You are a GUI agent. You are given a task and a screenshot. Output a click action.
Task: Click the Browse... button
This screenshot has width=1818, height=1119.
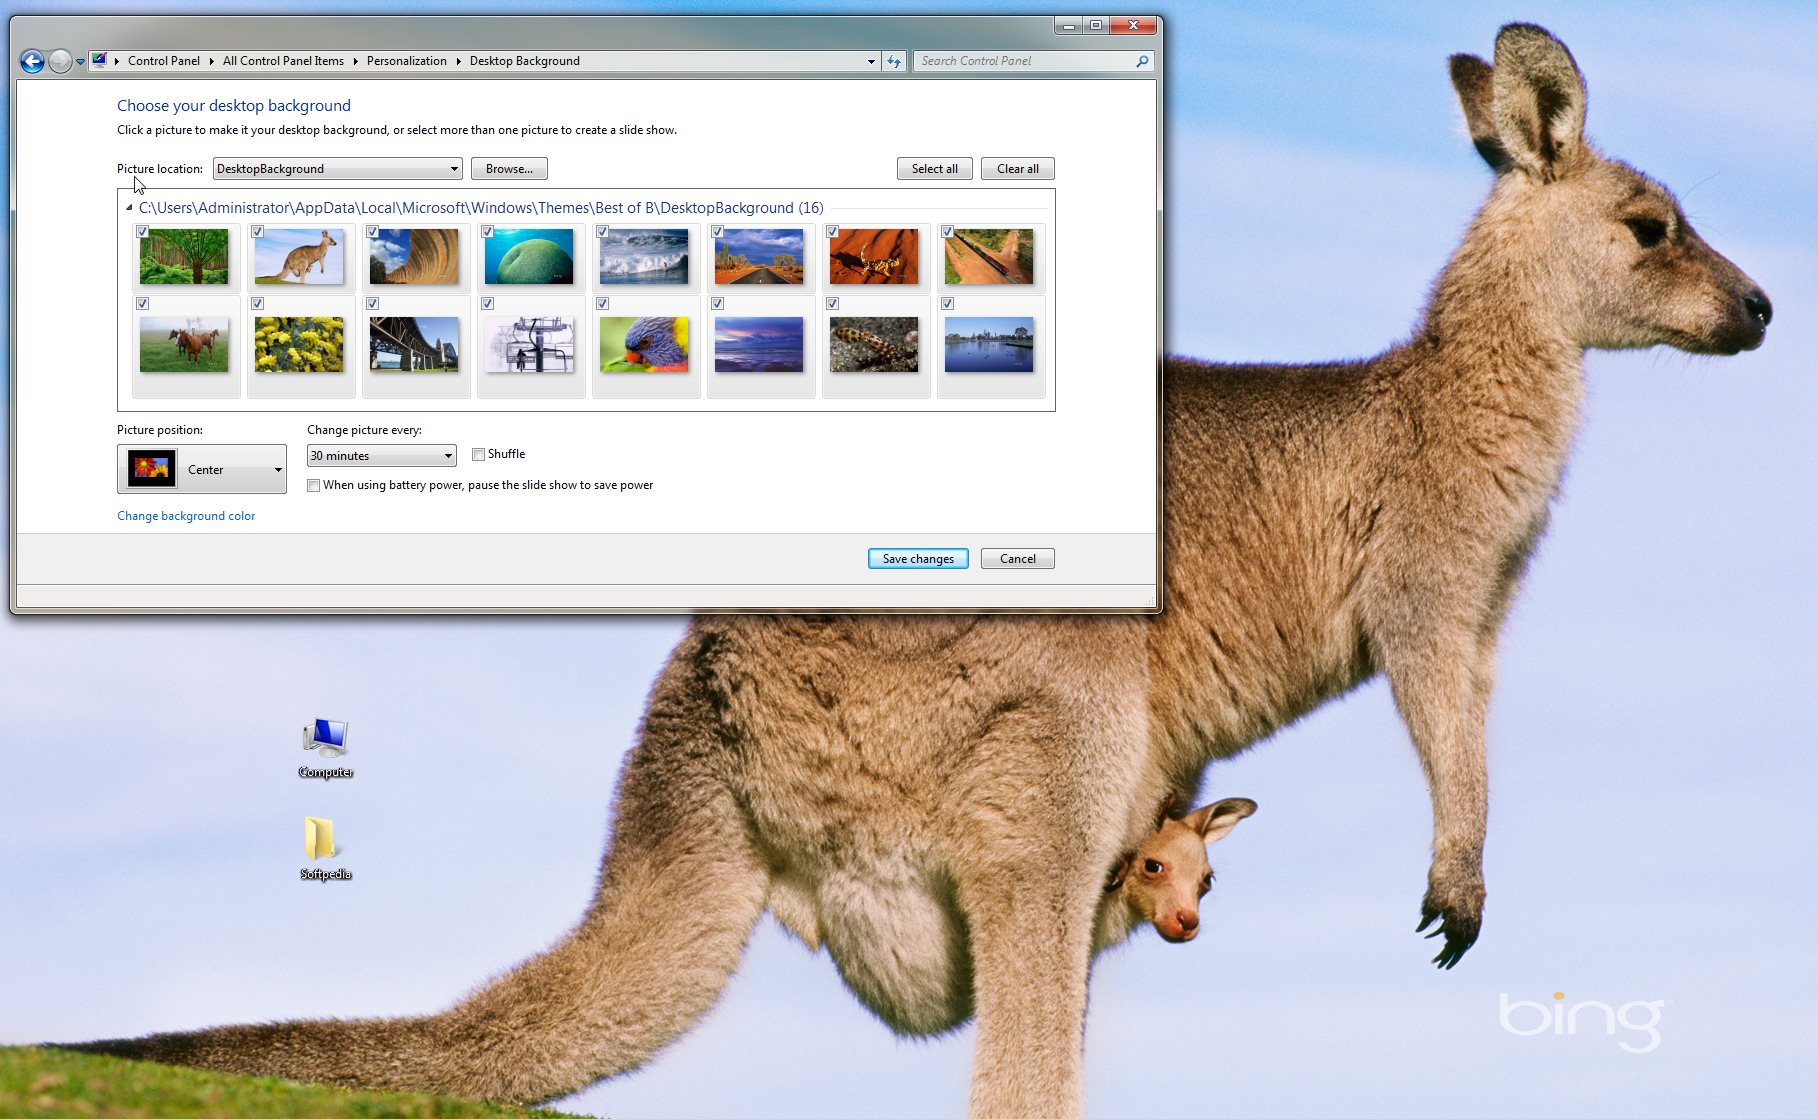coord(509,169)
